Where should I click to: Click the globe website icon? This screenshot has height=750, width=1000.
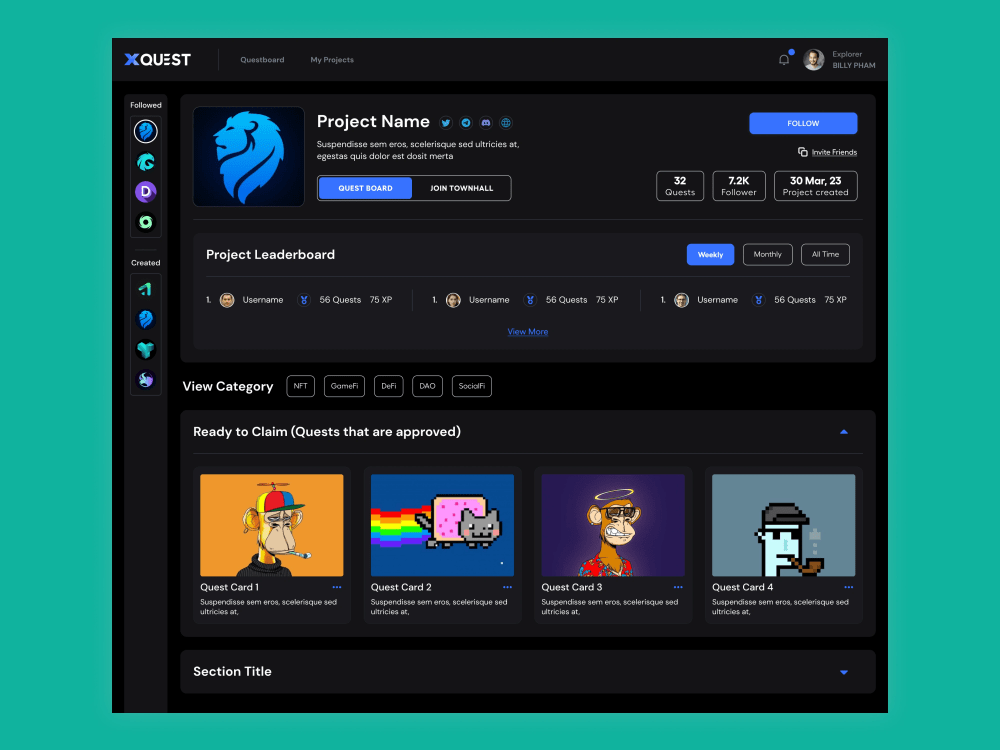coord(506,122)
